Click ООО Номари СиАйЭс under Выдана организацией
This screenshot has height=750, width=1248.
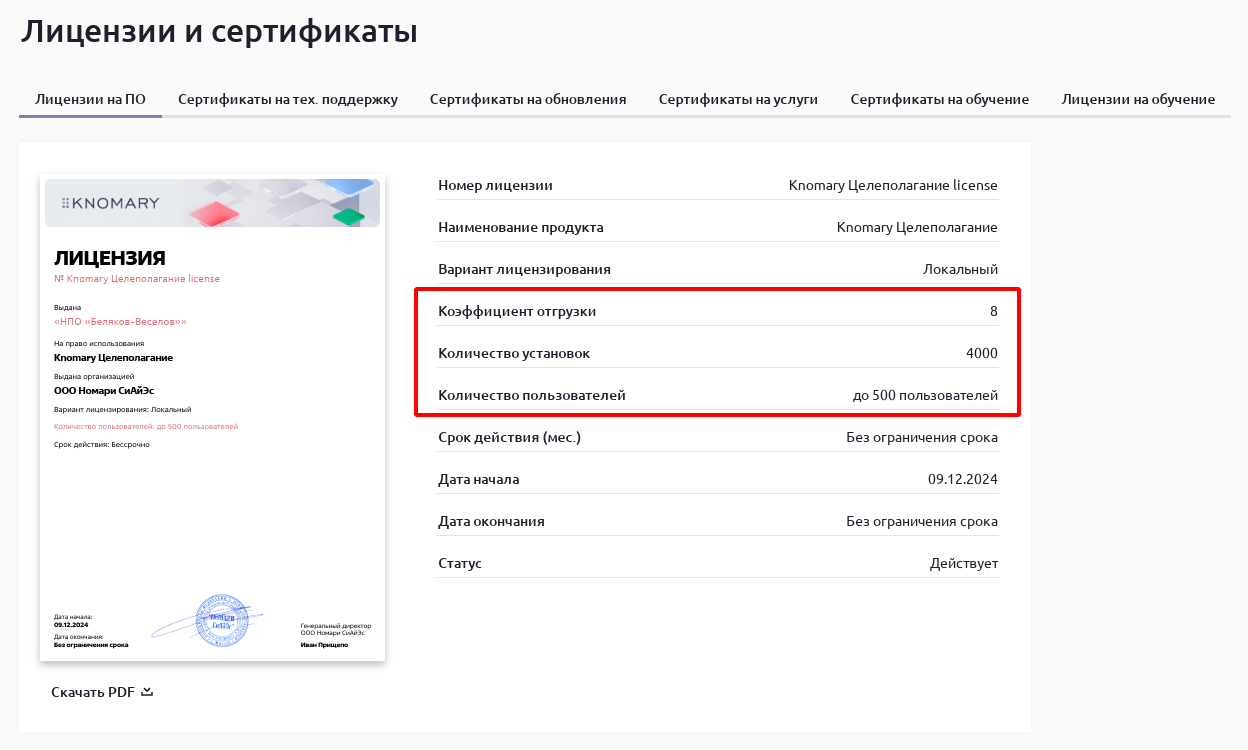pos(104,391)
